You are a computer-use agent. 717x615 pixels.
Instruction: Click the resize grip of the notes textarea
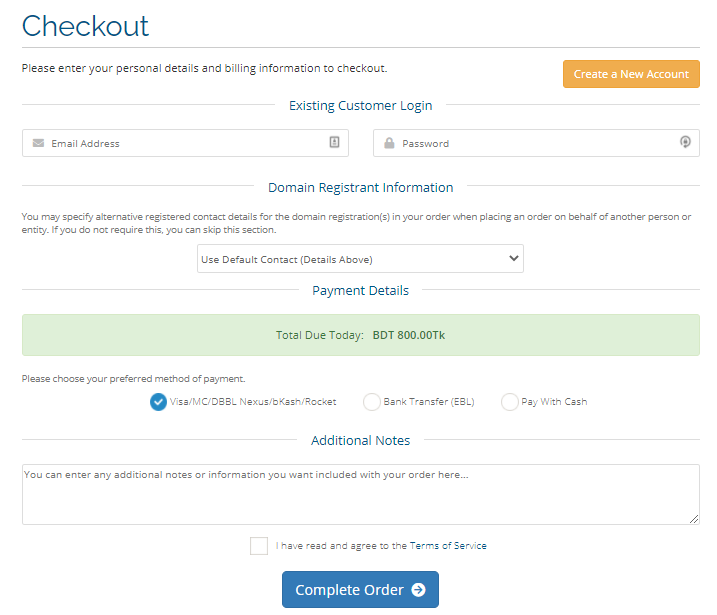[x=694, y=519]
